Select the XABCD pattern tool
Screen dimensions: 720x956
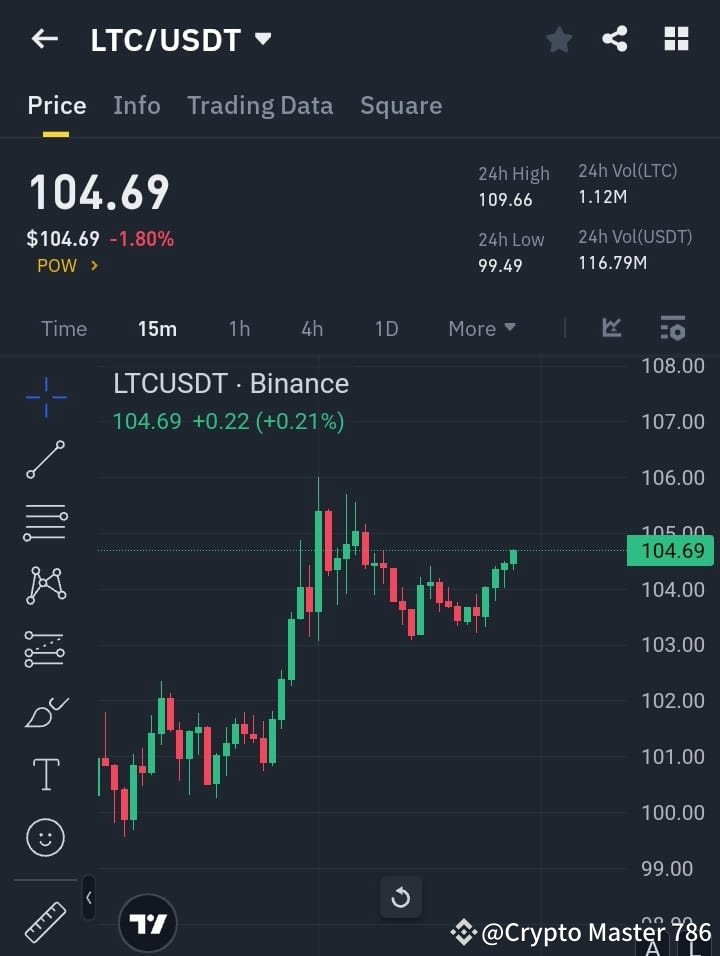coord(46,585)
